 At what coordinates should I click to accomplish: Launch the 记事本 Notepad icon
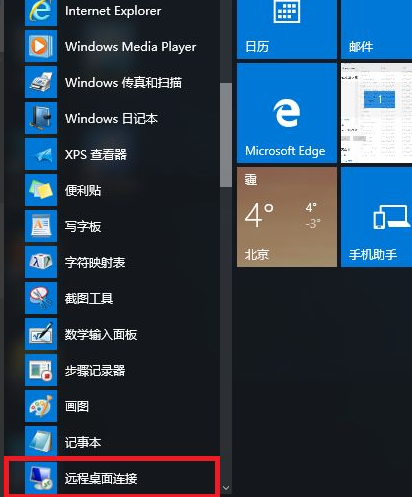click(41, 442)
